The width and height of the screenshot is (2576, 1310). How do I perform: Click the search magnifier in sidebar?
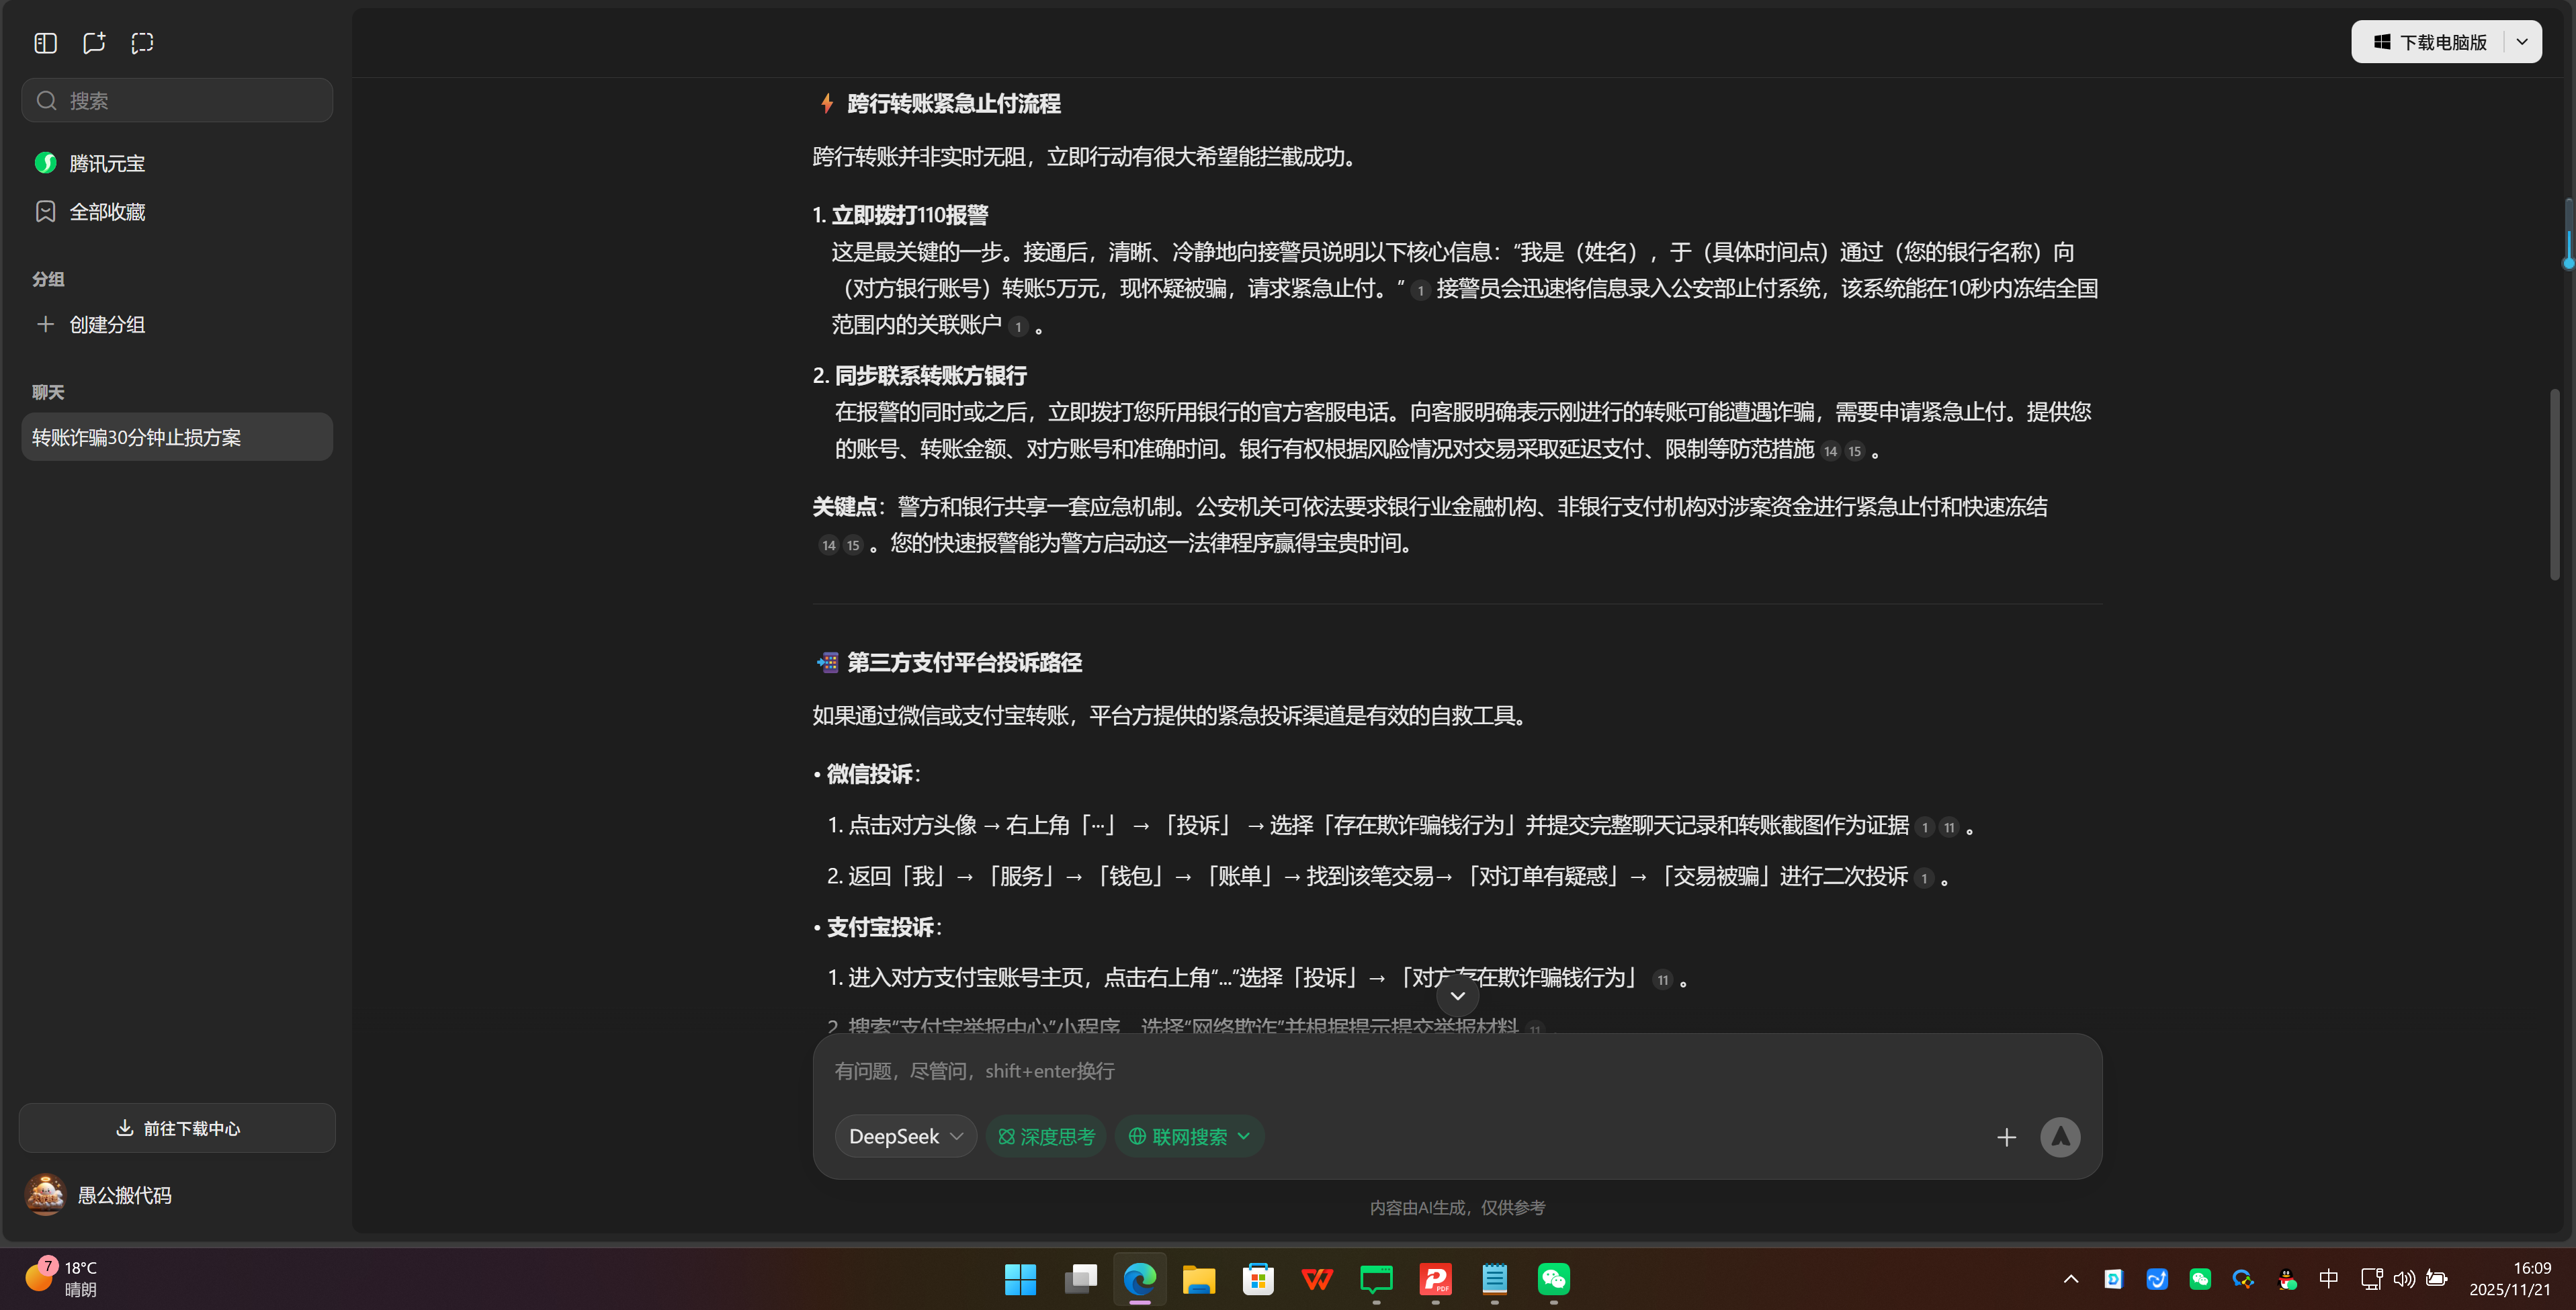click(46, 100)
